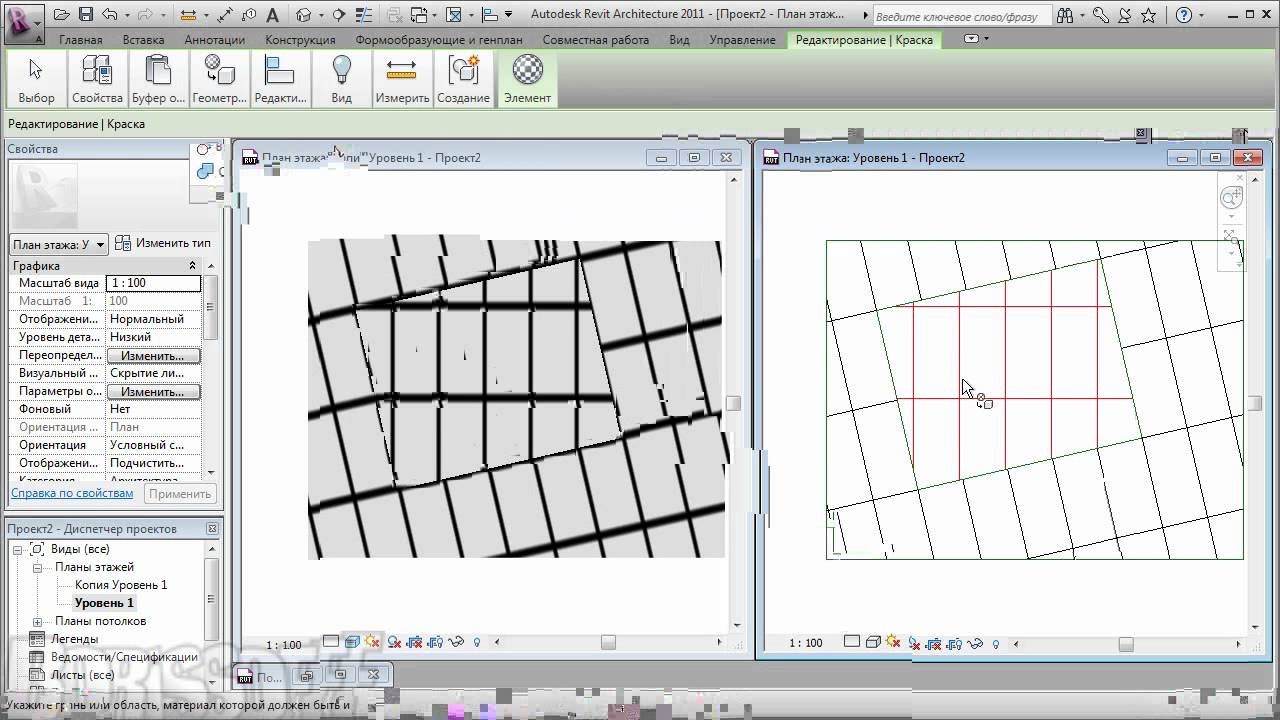Screen dimensions: 1280x720
Task: Click the keyword search box in title bar
Action: pos(962,16)
